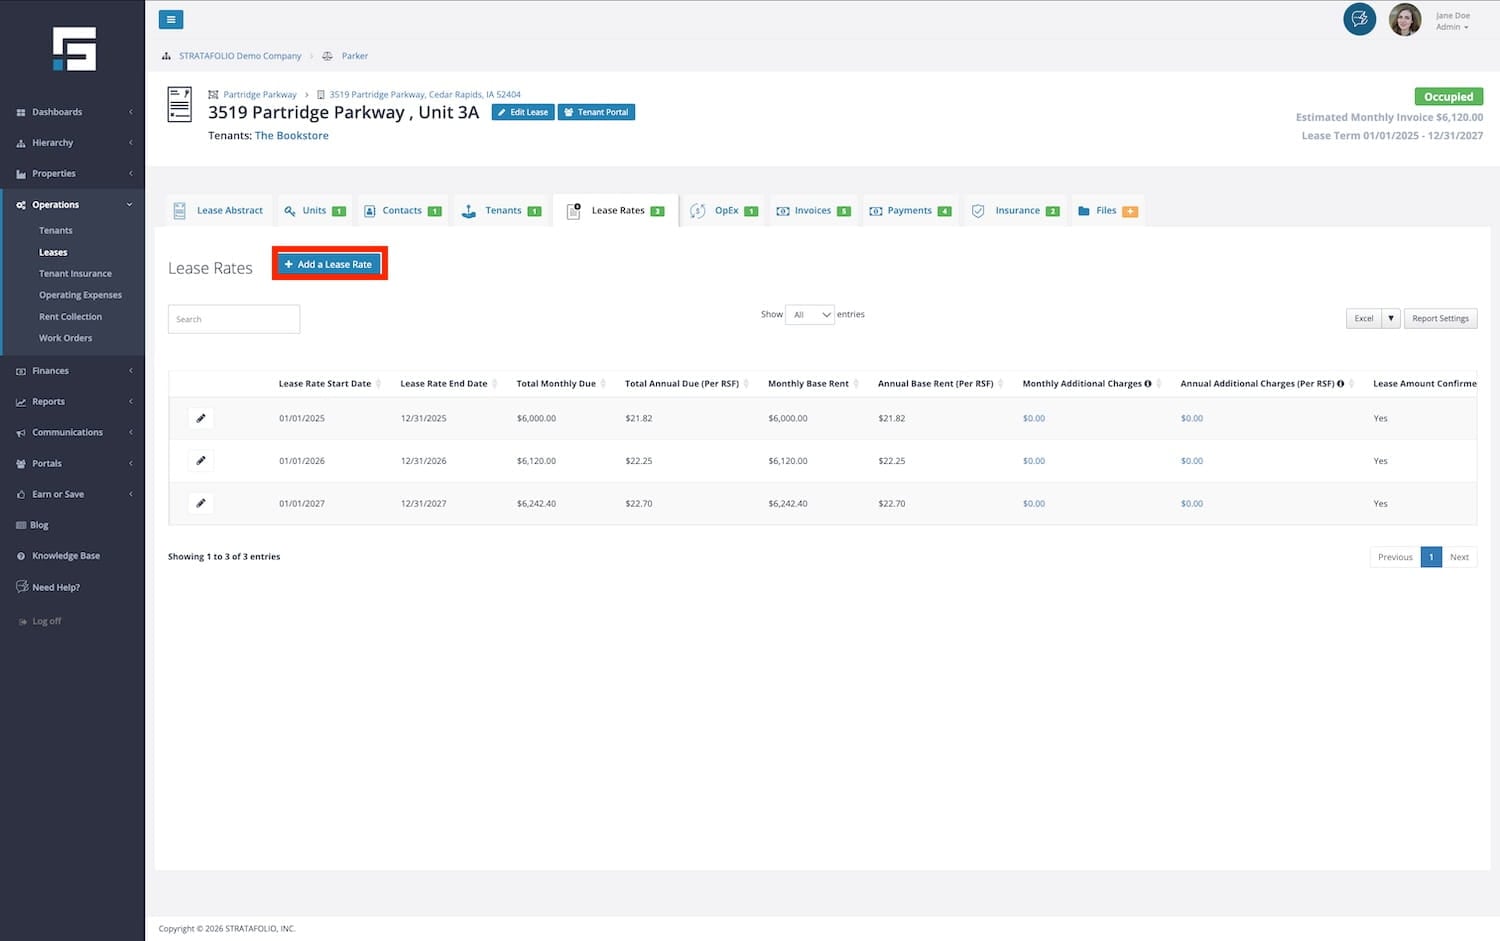
Task: Click the info icon beside Monthly Additional Charges
Action: [1148, 384]
